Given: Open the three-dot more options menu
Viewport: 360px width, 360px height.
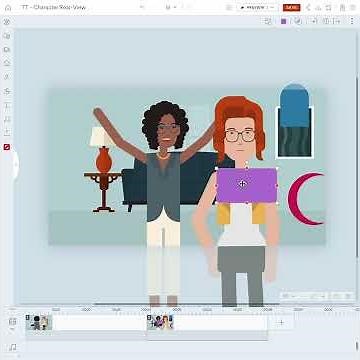Looking at the screenshot, I should [352, 21].
